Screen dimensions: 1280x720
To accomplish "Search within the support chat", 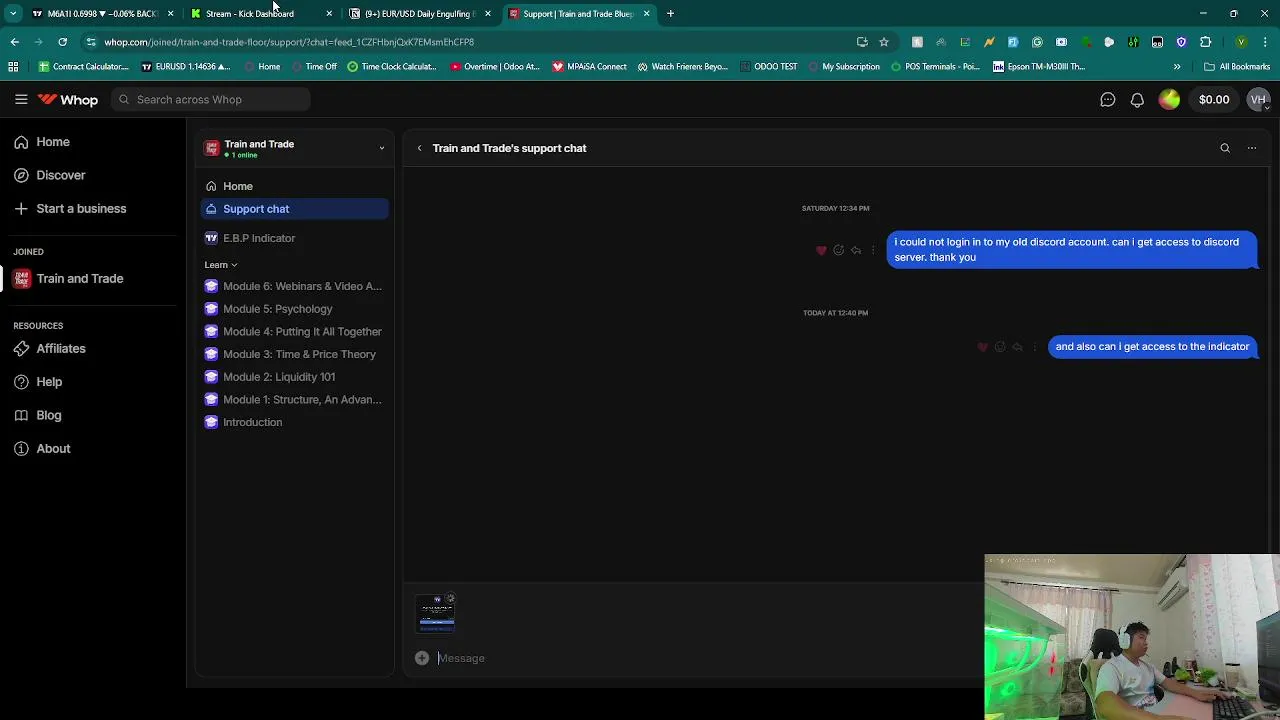I will coord(1225,148).
